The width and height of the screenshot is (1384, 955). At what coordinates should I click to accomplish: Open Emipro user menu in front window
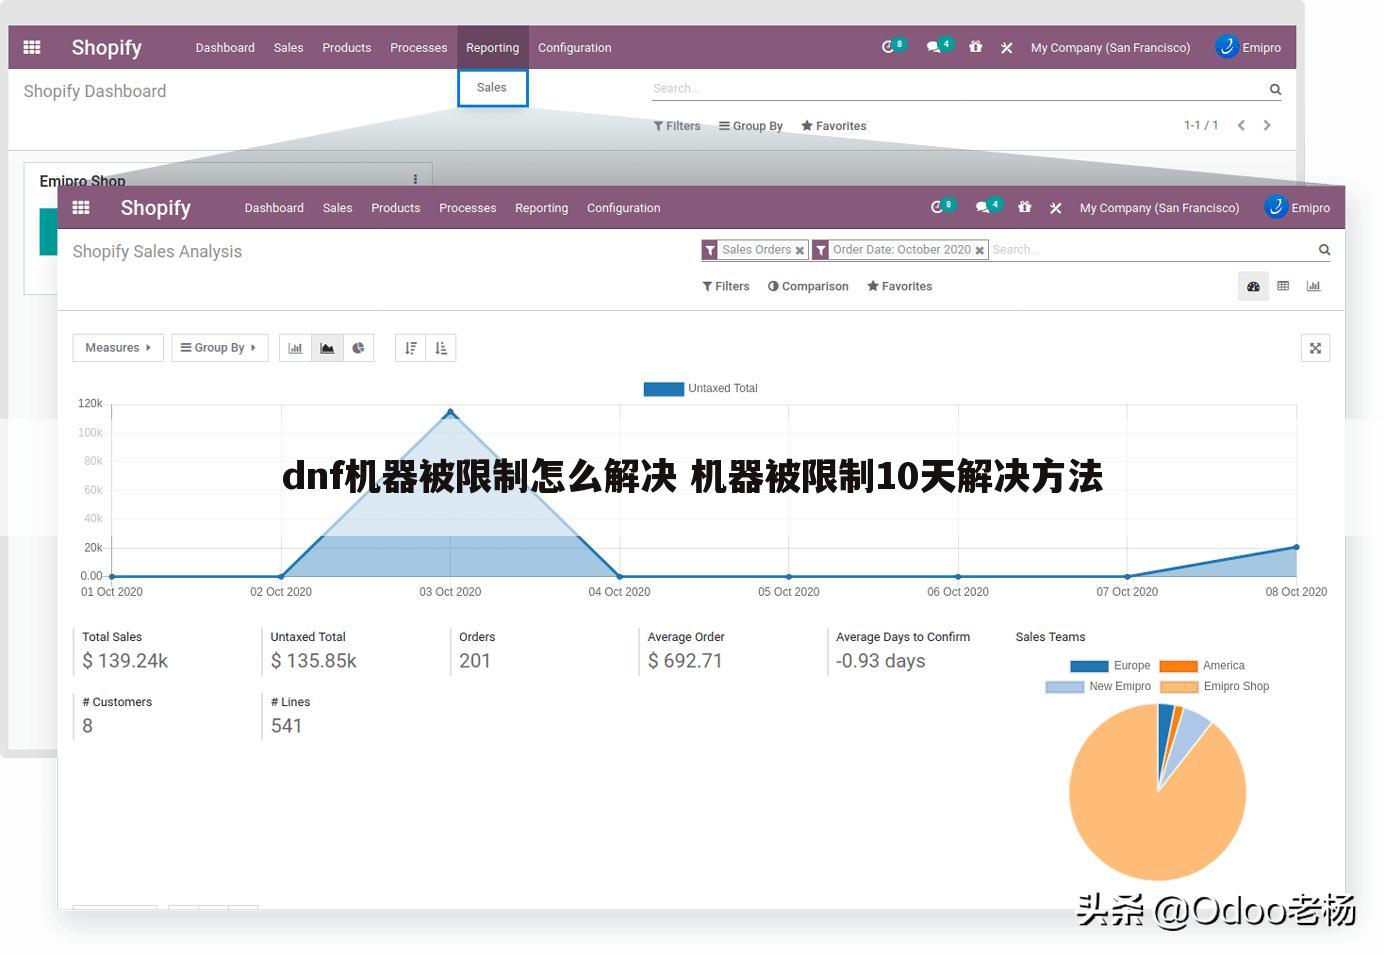pyautogui.click(x=1297, y=207)
